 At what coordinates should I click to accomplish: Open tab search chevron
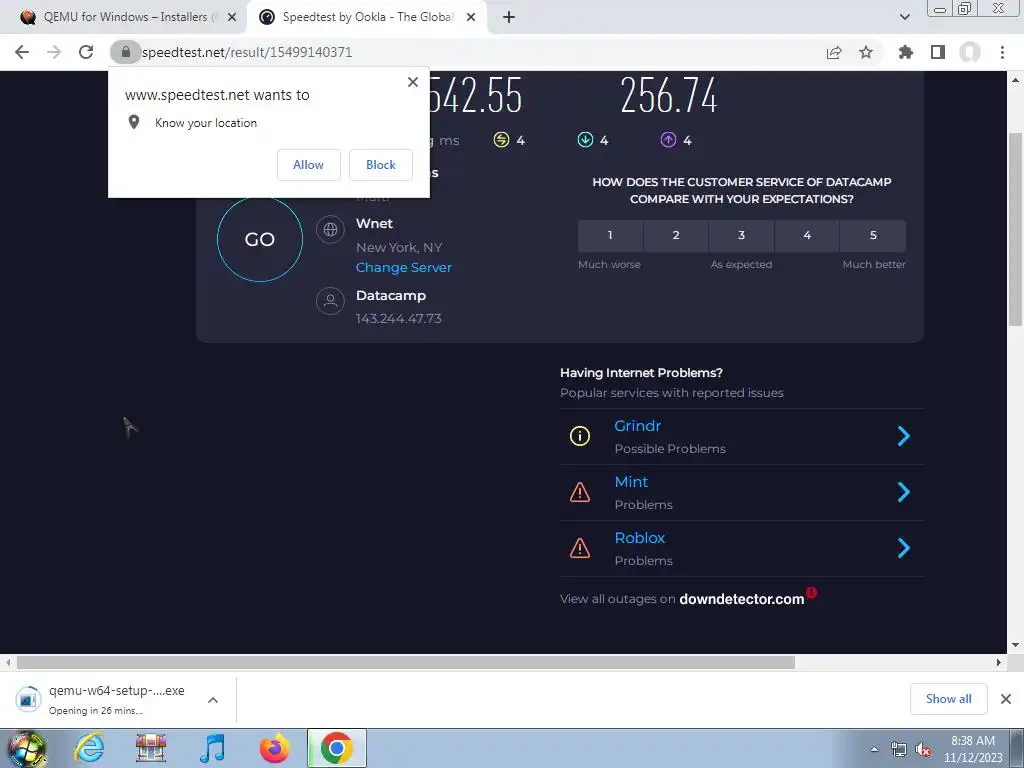[904, 17]
